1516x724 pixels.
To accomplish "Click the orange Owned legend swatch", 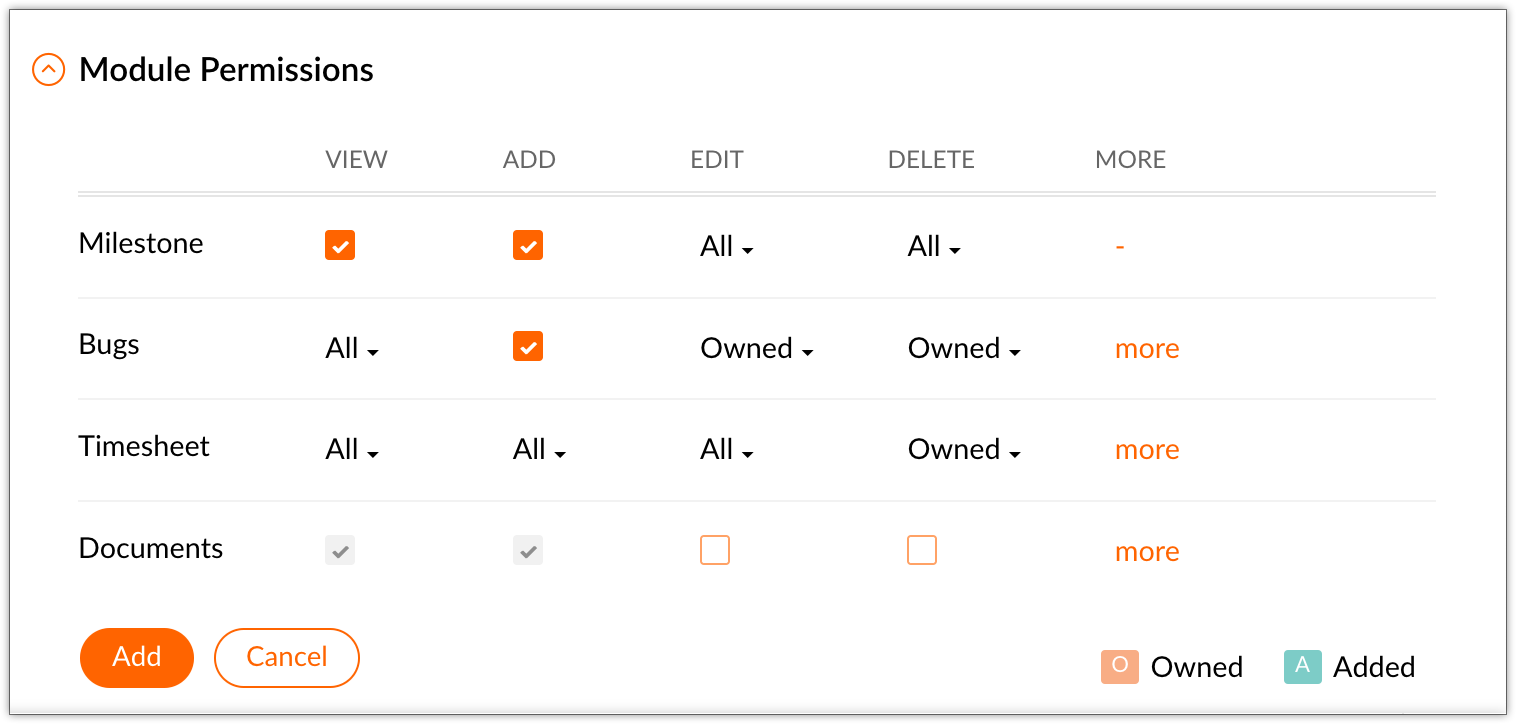I will [x=1120, y=667].
